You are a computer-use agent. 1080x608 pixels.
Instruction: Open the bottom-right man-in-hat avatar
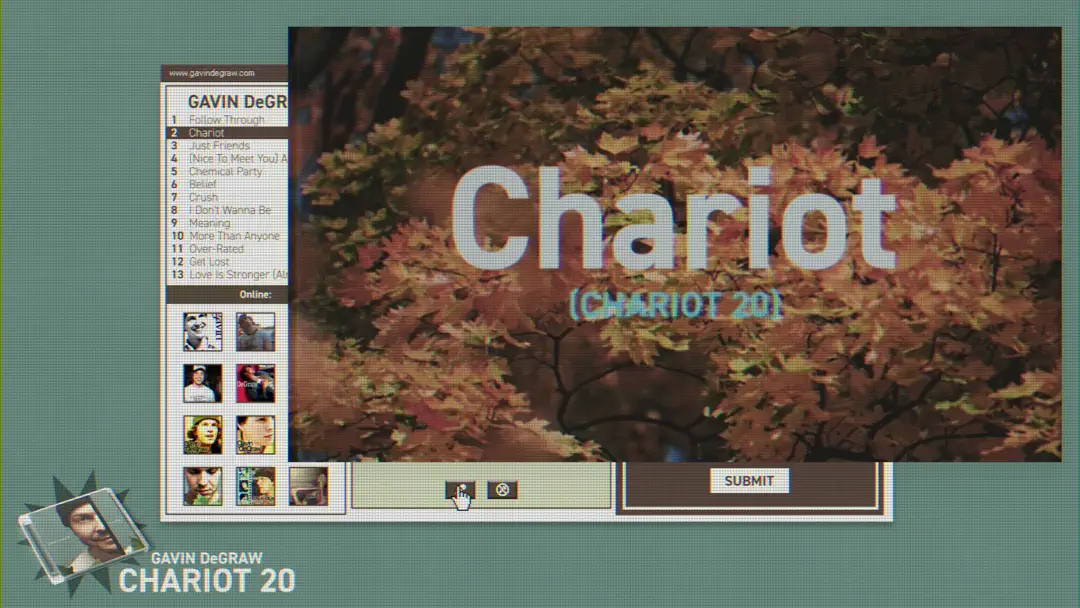(x=255, y=488)
